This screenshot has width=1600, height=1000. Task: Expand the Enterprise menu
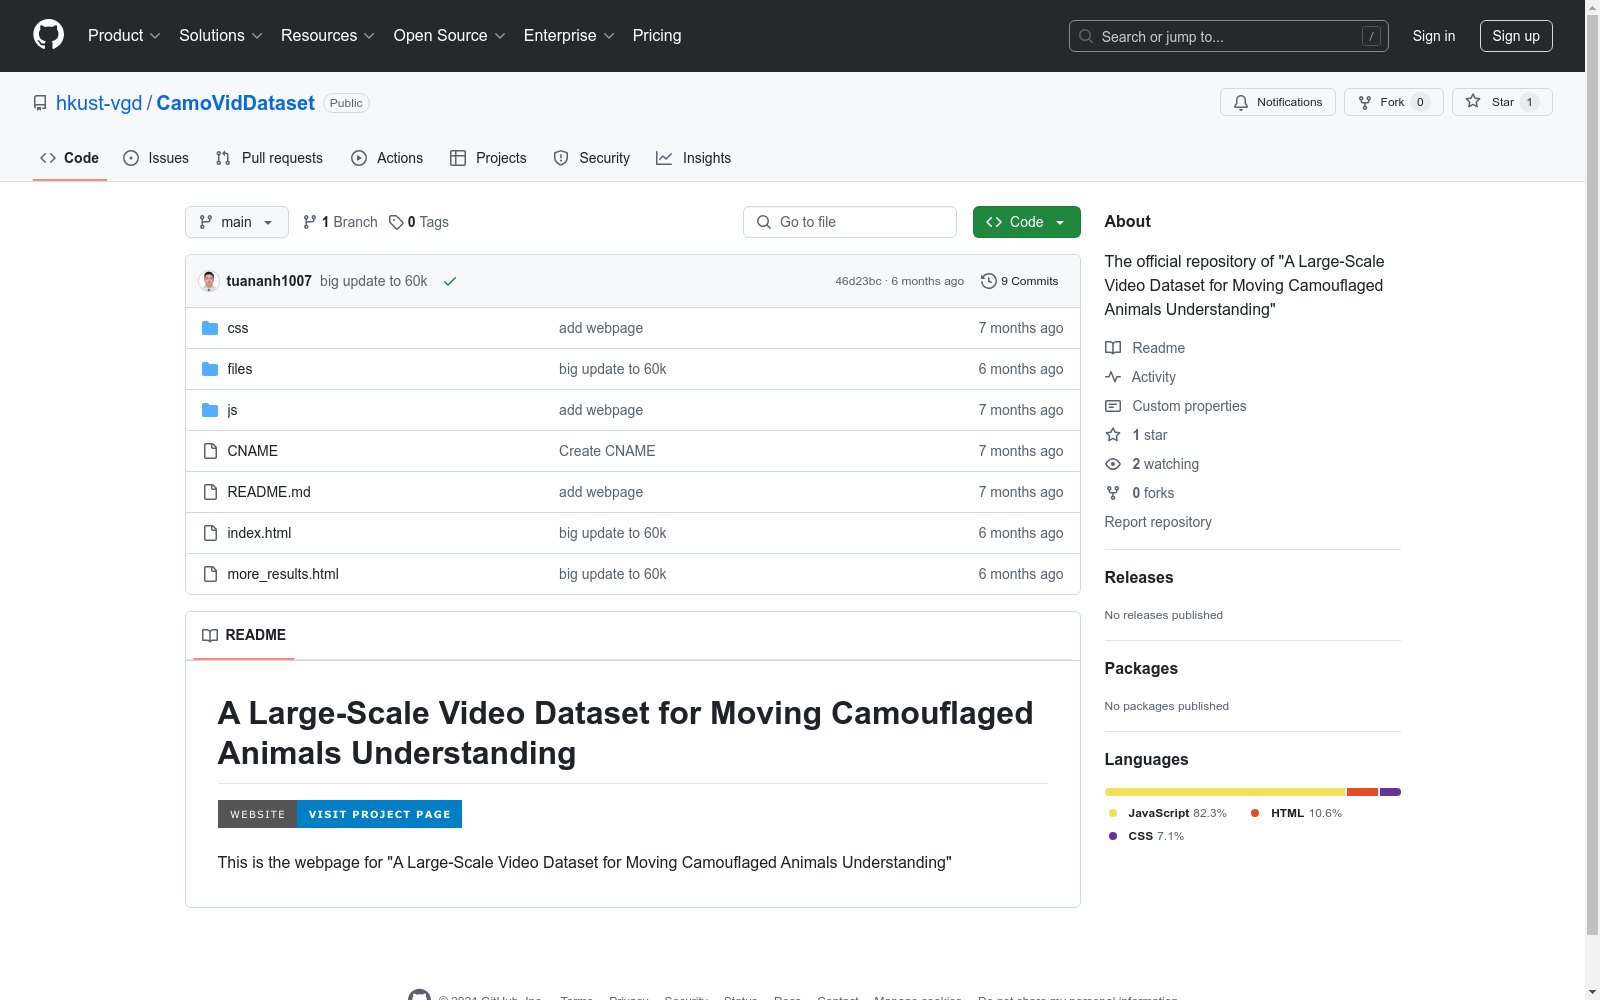click(x=569, y=35)
